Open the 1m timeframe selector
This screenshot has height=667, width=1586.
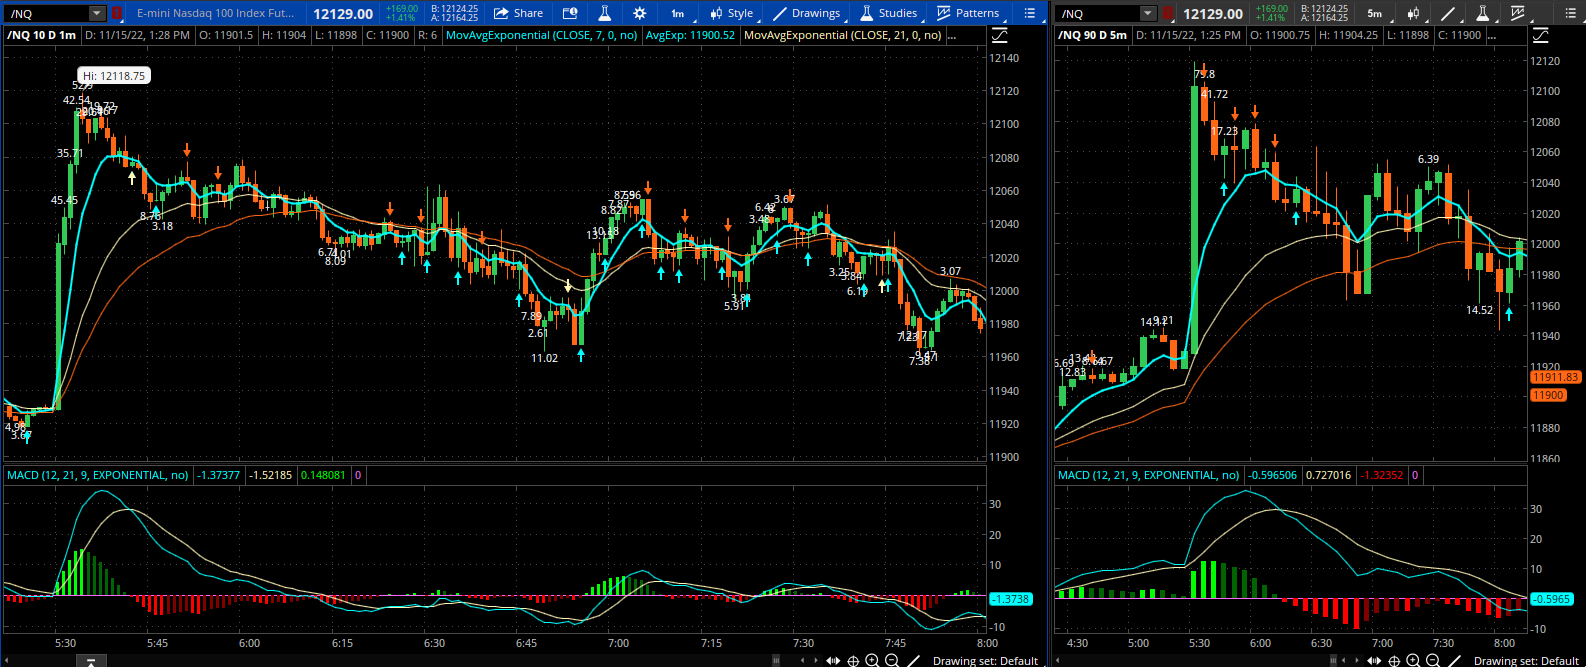(x=678, y=13)
